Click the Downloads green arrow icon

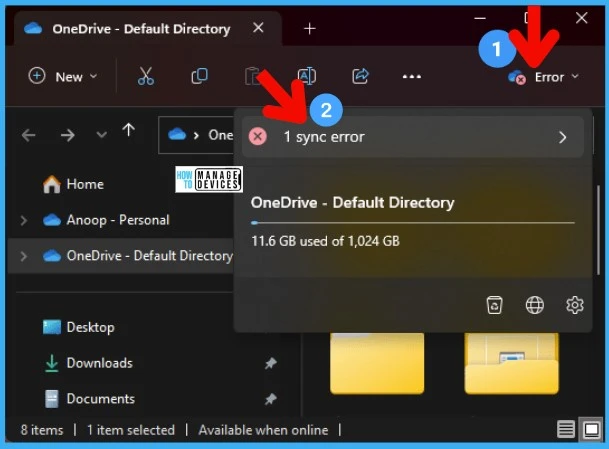pos(52,363)
